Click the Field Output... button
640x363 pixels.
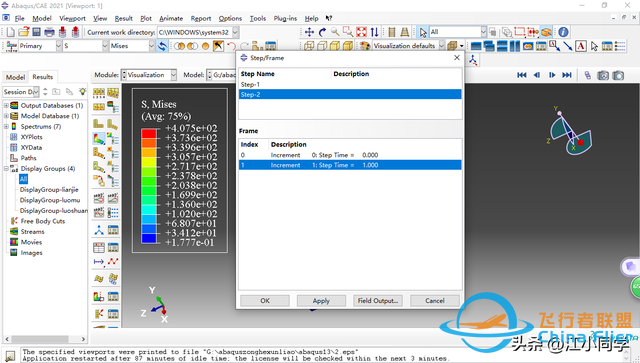(378, 301)
